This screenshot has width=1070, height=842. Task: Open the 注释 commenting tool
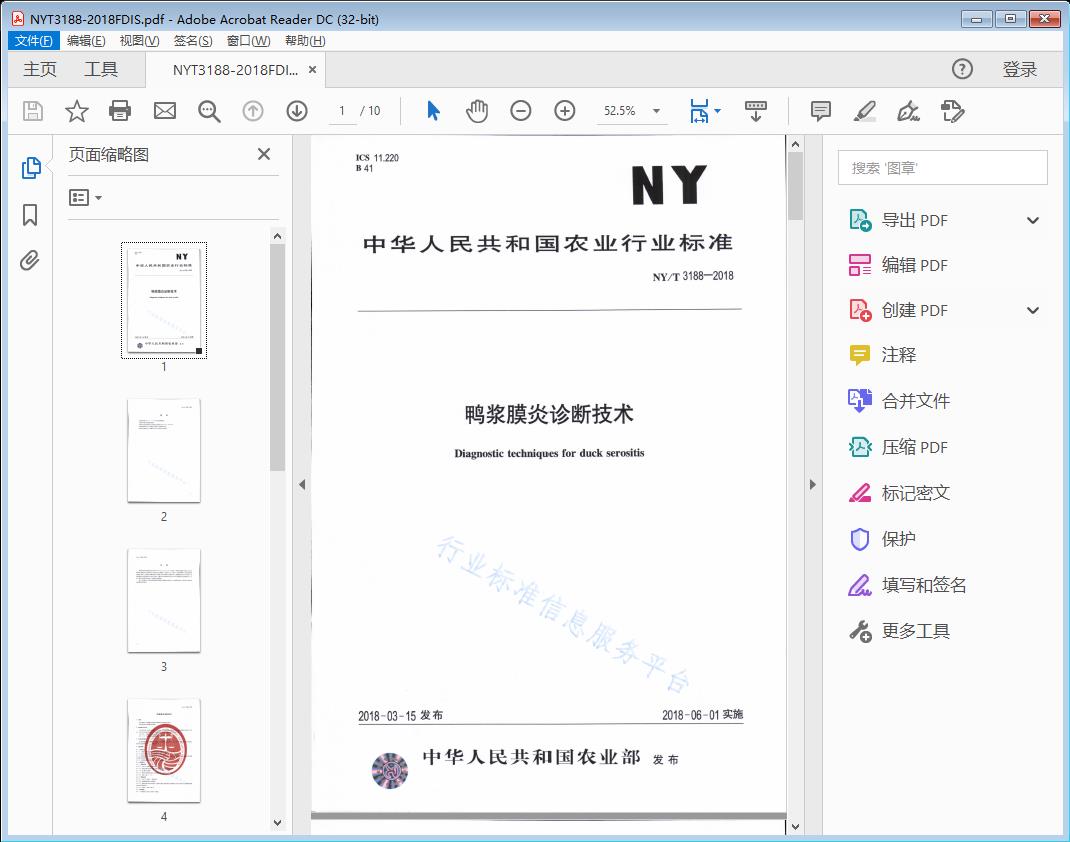point(884,355)
